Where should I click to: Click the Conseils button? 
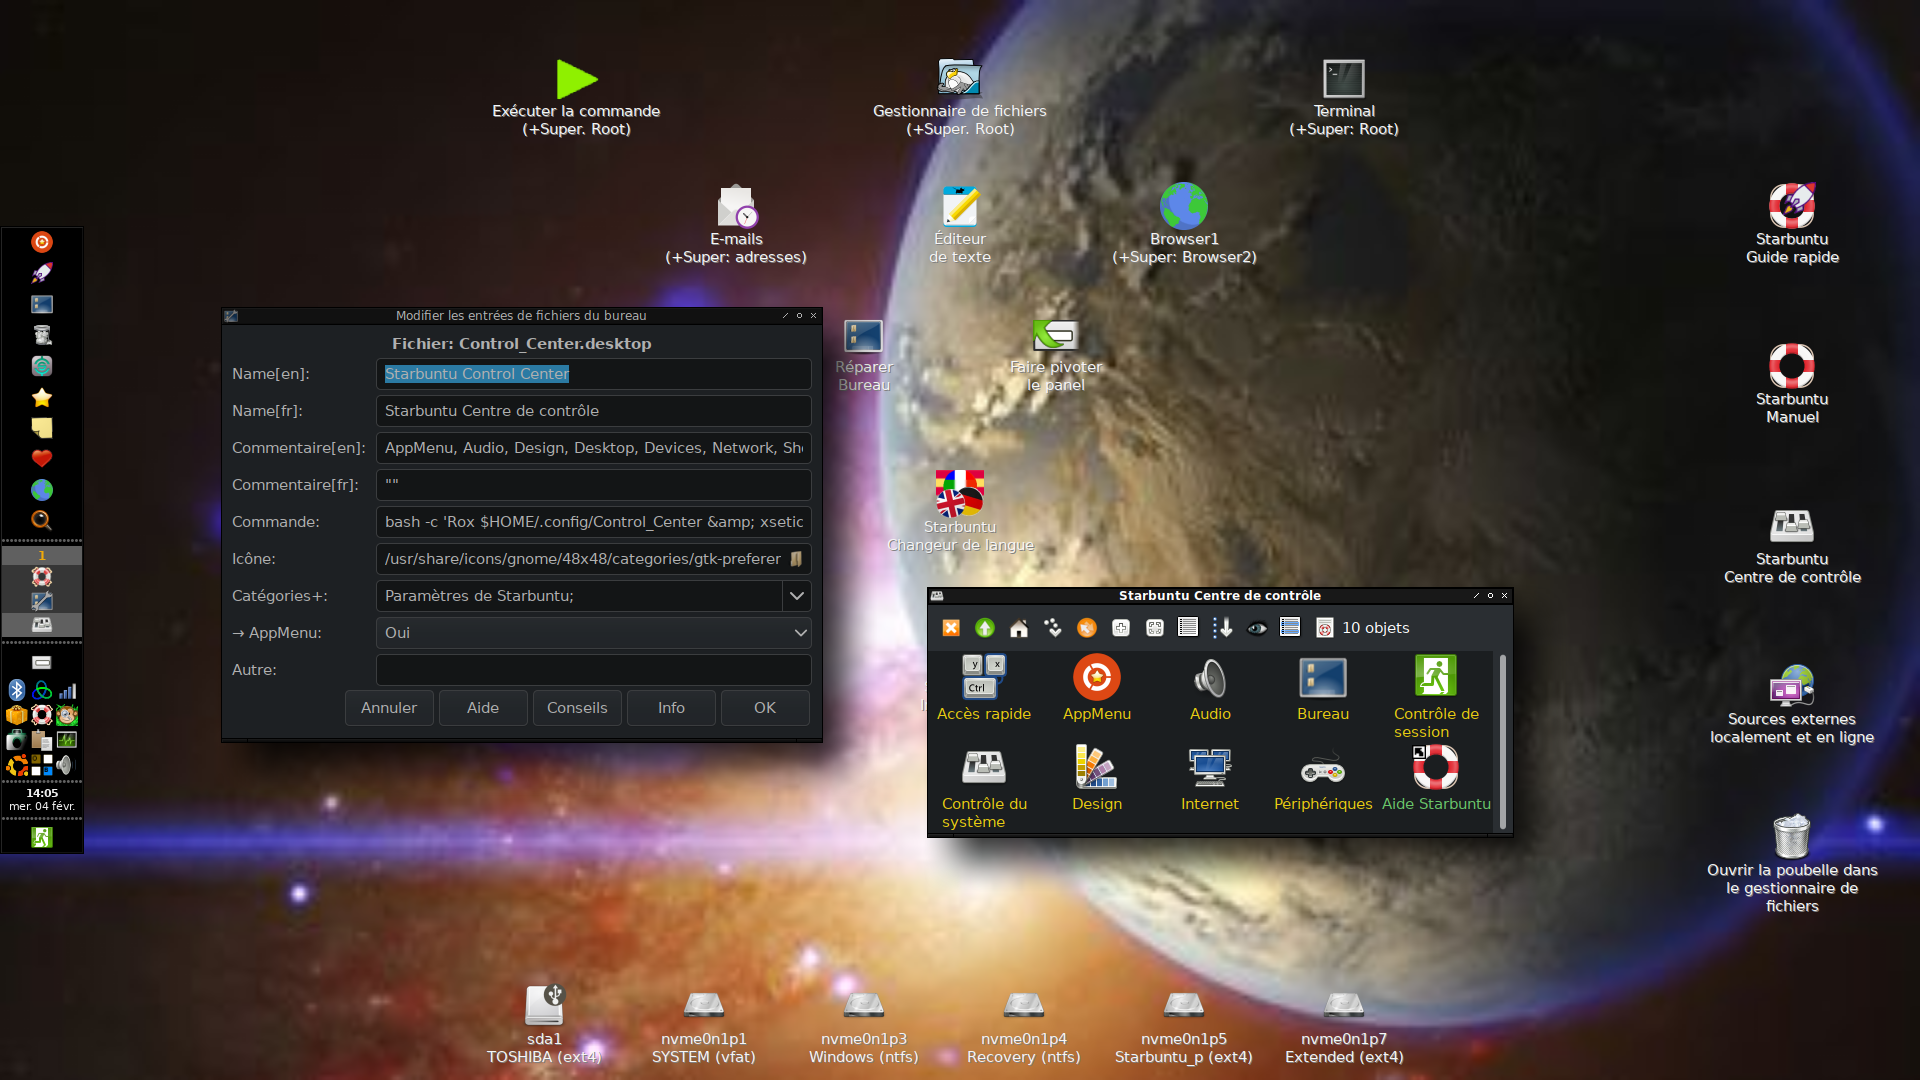tap(577, 708)
